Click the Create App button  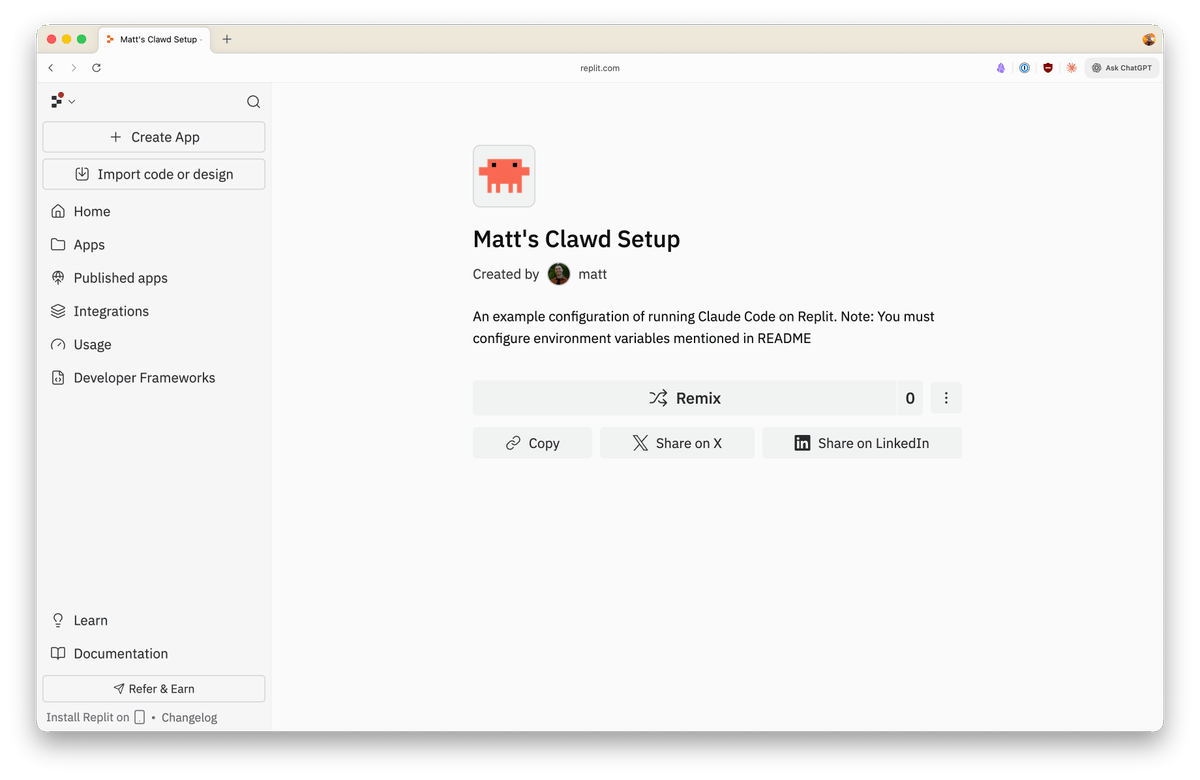[x=154, y=137]
